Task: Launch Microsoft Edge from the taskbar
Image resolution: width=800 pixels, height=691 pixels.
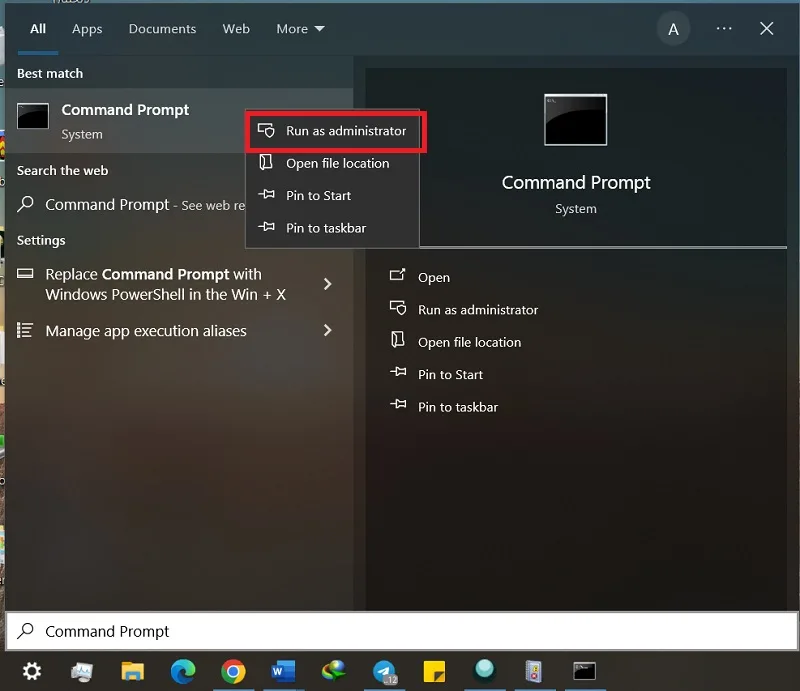Action: (x=183, y=671)
